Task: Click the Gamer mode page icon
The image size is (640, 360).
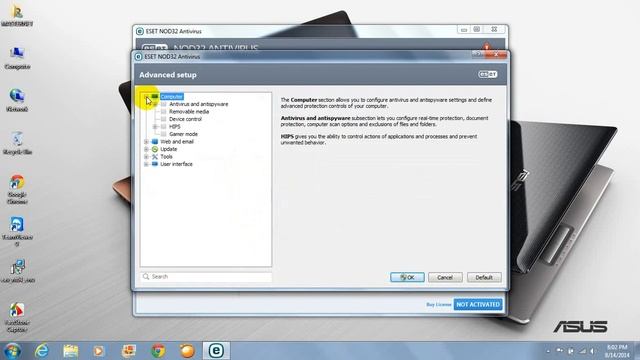Action: point(164,134)
